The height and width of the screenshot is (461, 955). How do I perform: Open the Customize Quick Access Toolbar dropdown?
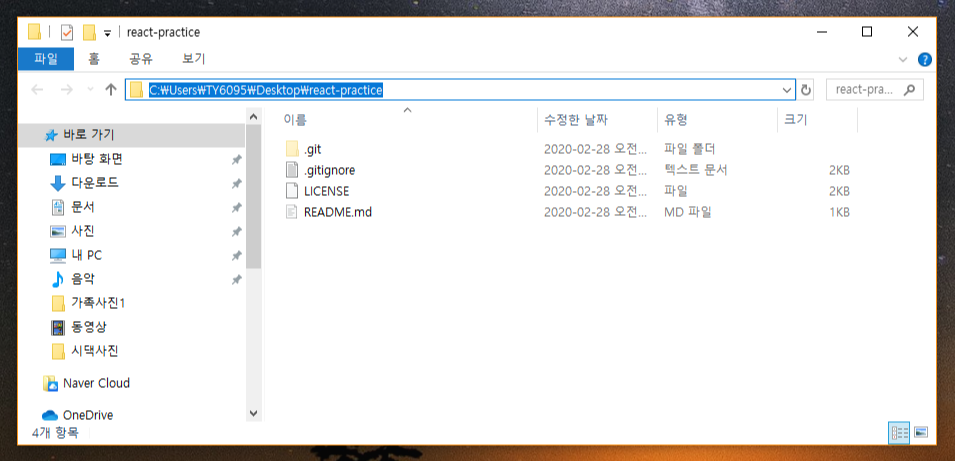click(x=107, y=33)
